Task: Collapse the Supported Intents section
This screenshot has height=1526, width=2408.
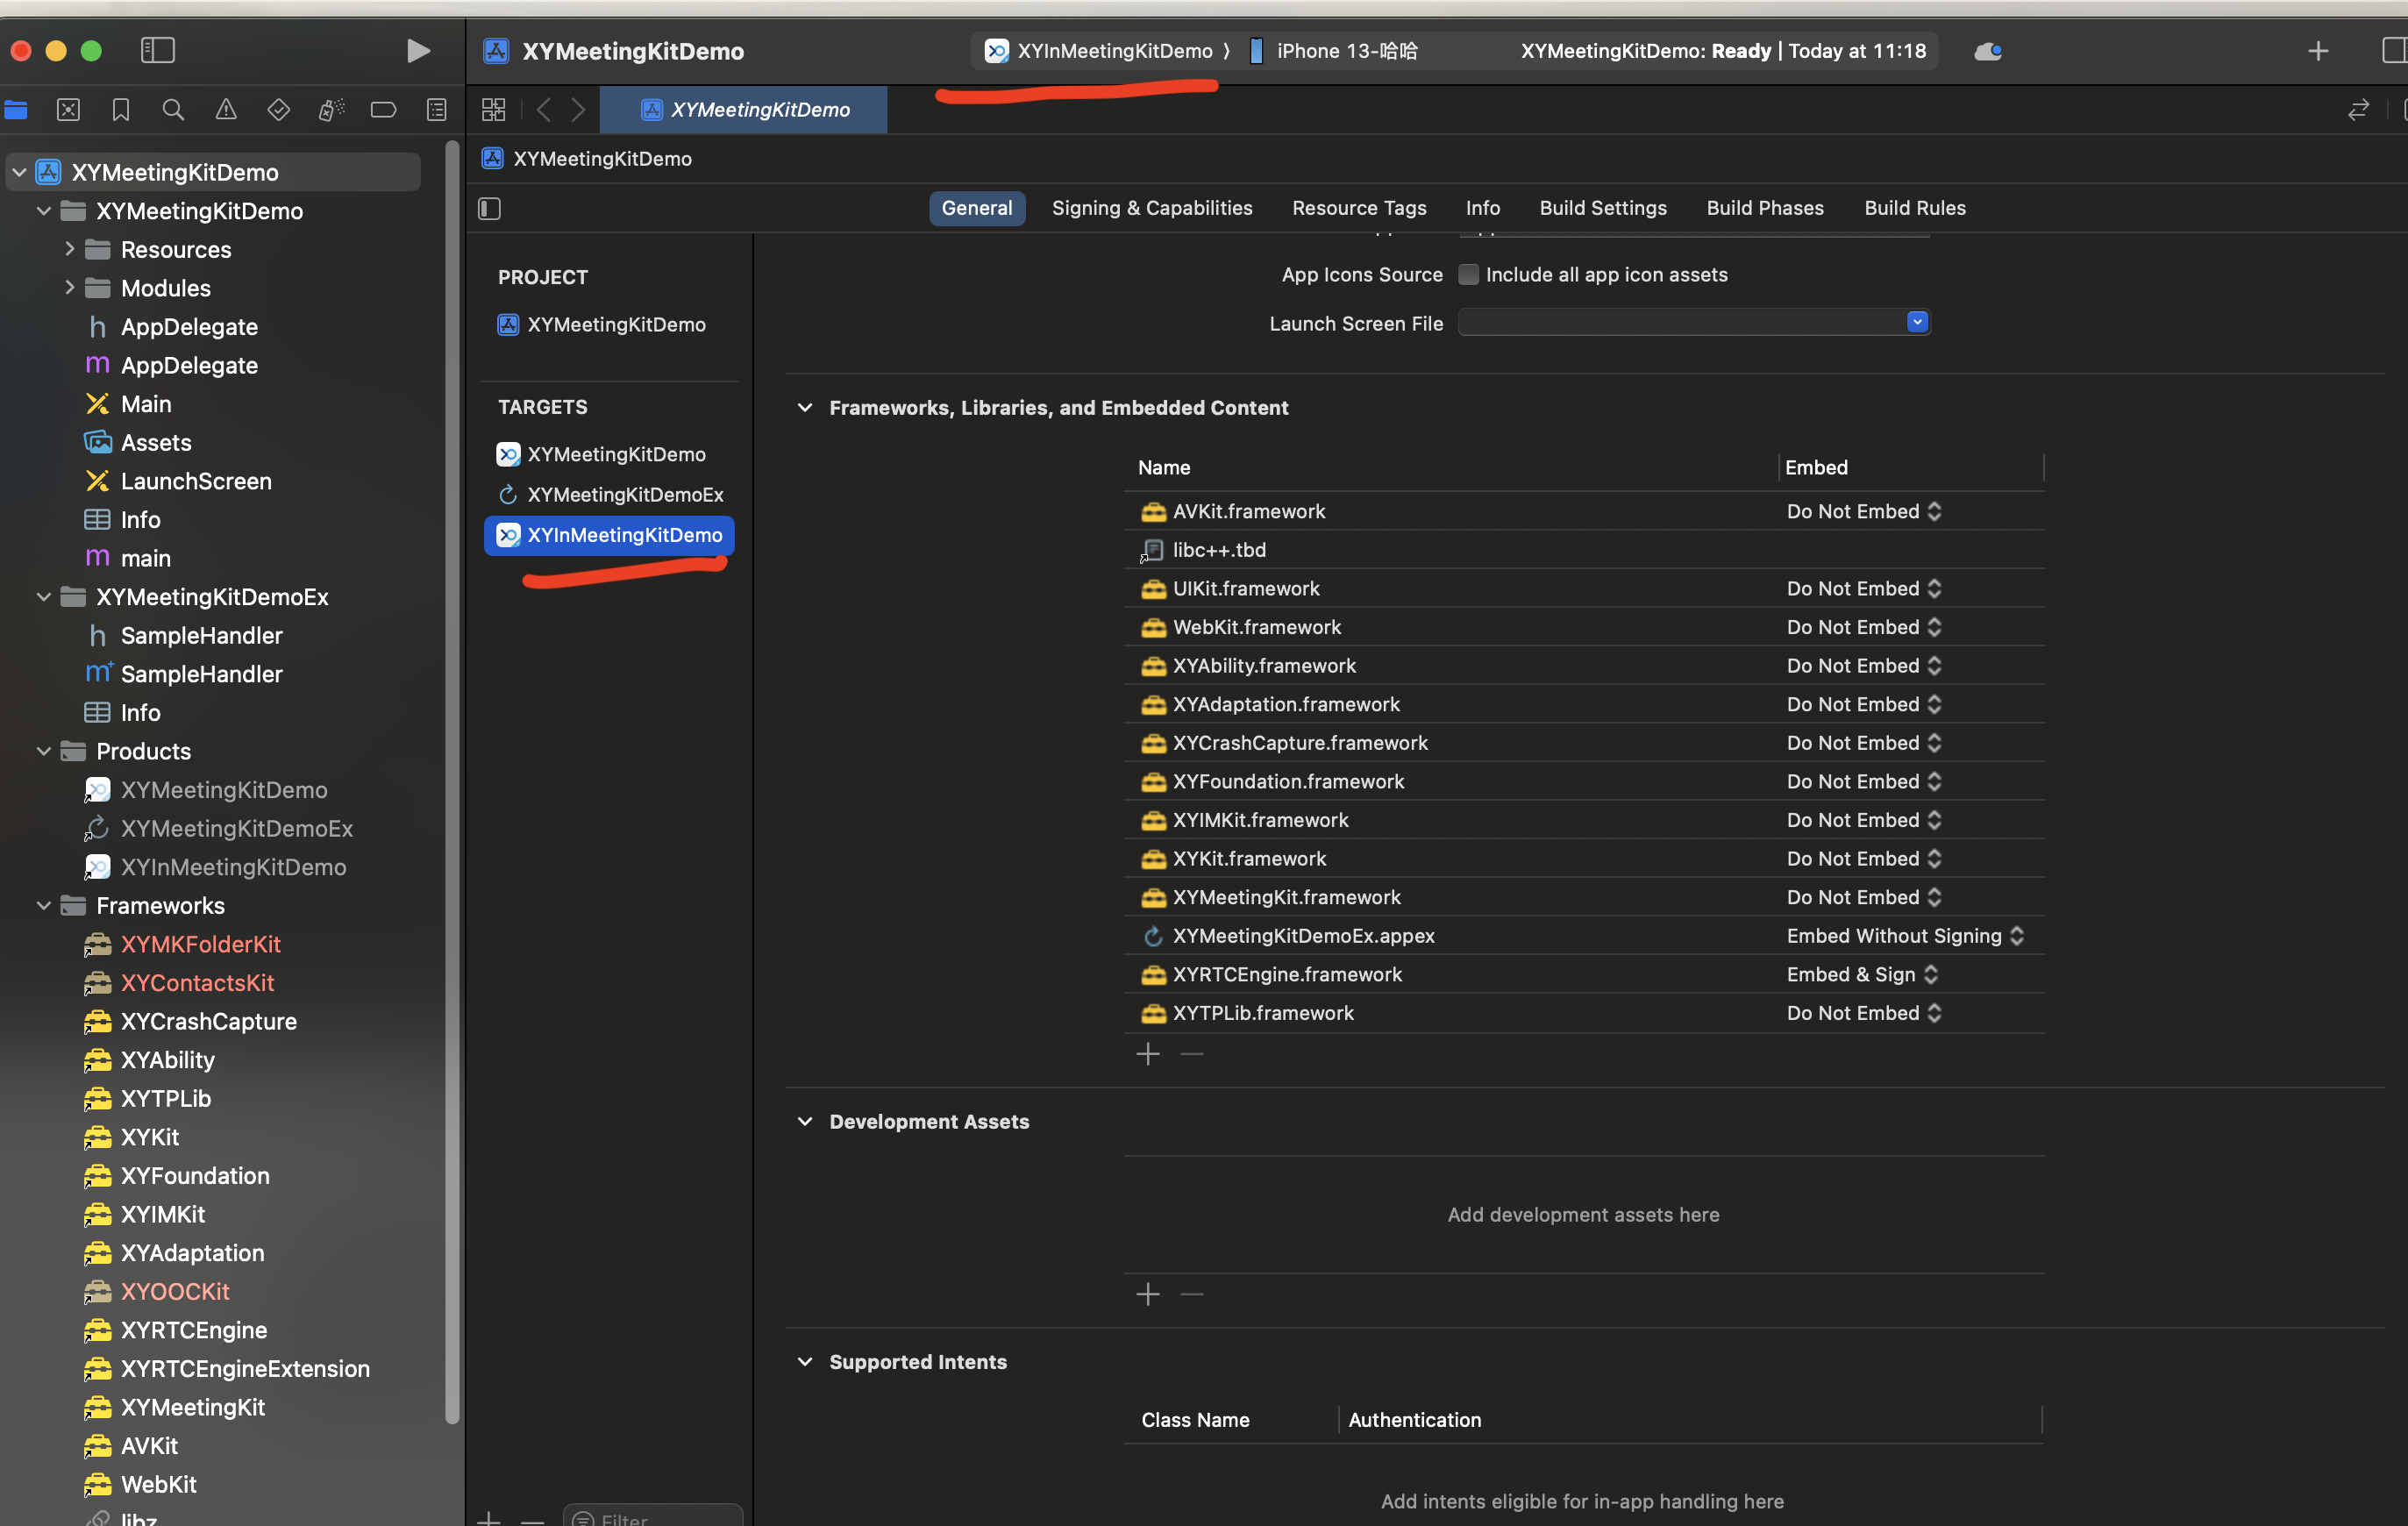Action: pos(805,1361)
